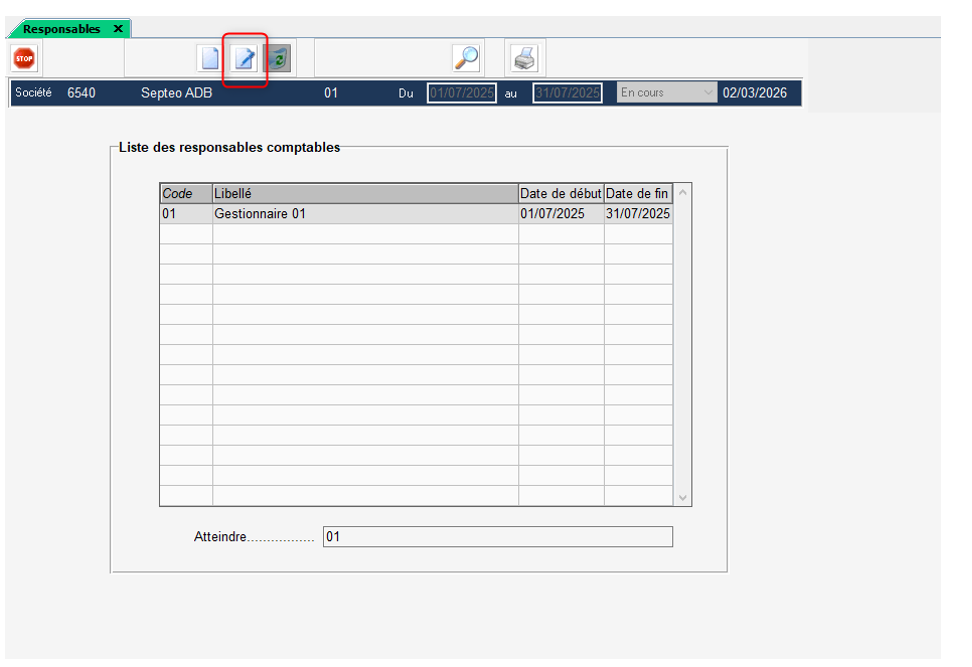Click the list scrollbar down arrow
The height and width of the screenshot is (667, 972).
click(683, 497)
